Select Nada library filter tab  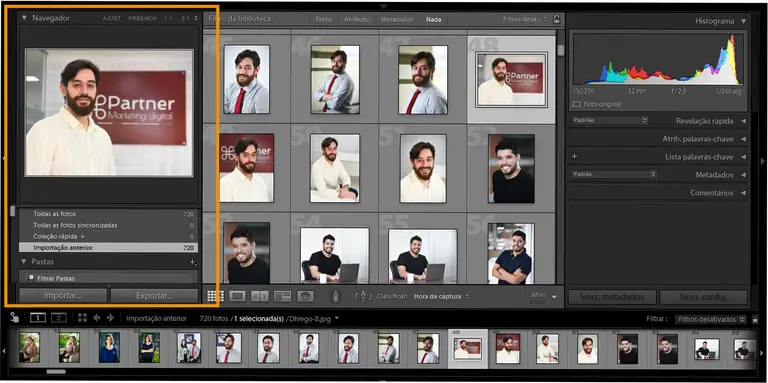click(433, 20)
